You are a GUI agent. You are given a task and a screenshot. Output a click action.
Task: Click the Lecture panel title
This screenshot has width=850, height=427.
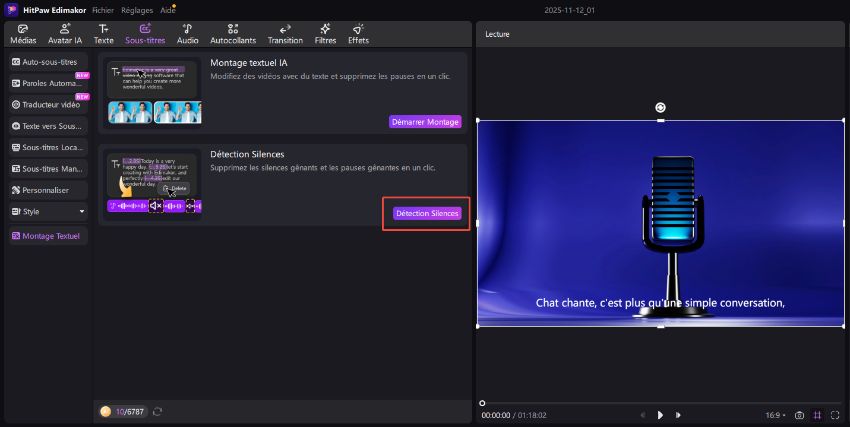coord(497,34)
